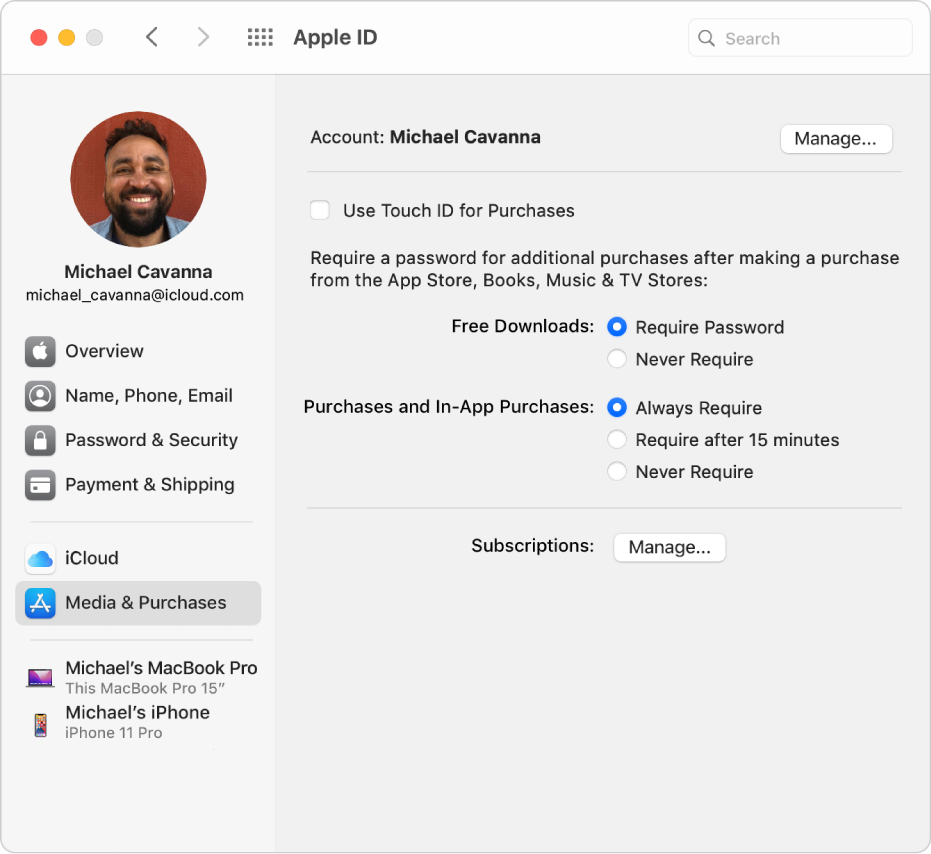Select Never Require for In-App Purchases
The width and height of the screenshot is (931, 854).
point(618,471)
